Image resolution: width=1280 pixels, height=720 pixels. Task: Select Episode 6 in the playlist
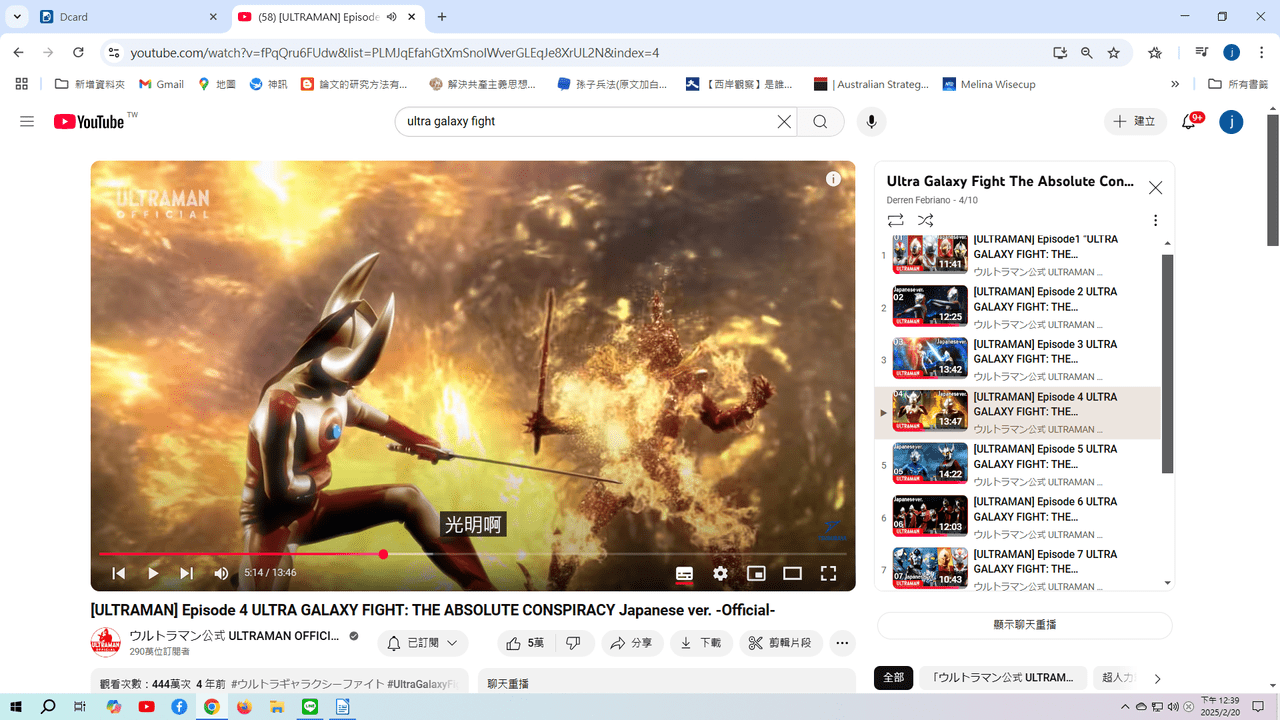(x=1018, y=517)
